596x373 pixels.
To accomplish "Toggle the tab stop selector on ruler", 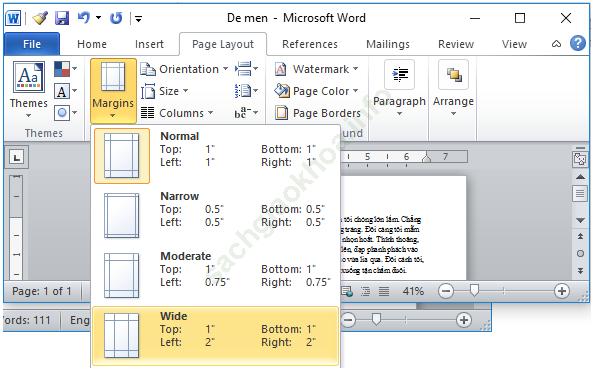I will point(16,157).
